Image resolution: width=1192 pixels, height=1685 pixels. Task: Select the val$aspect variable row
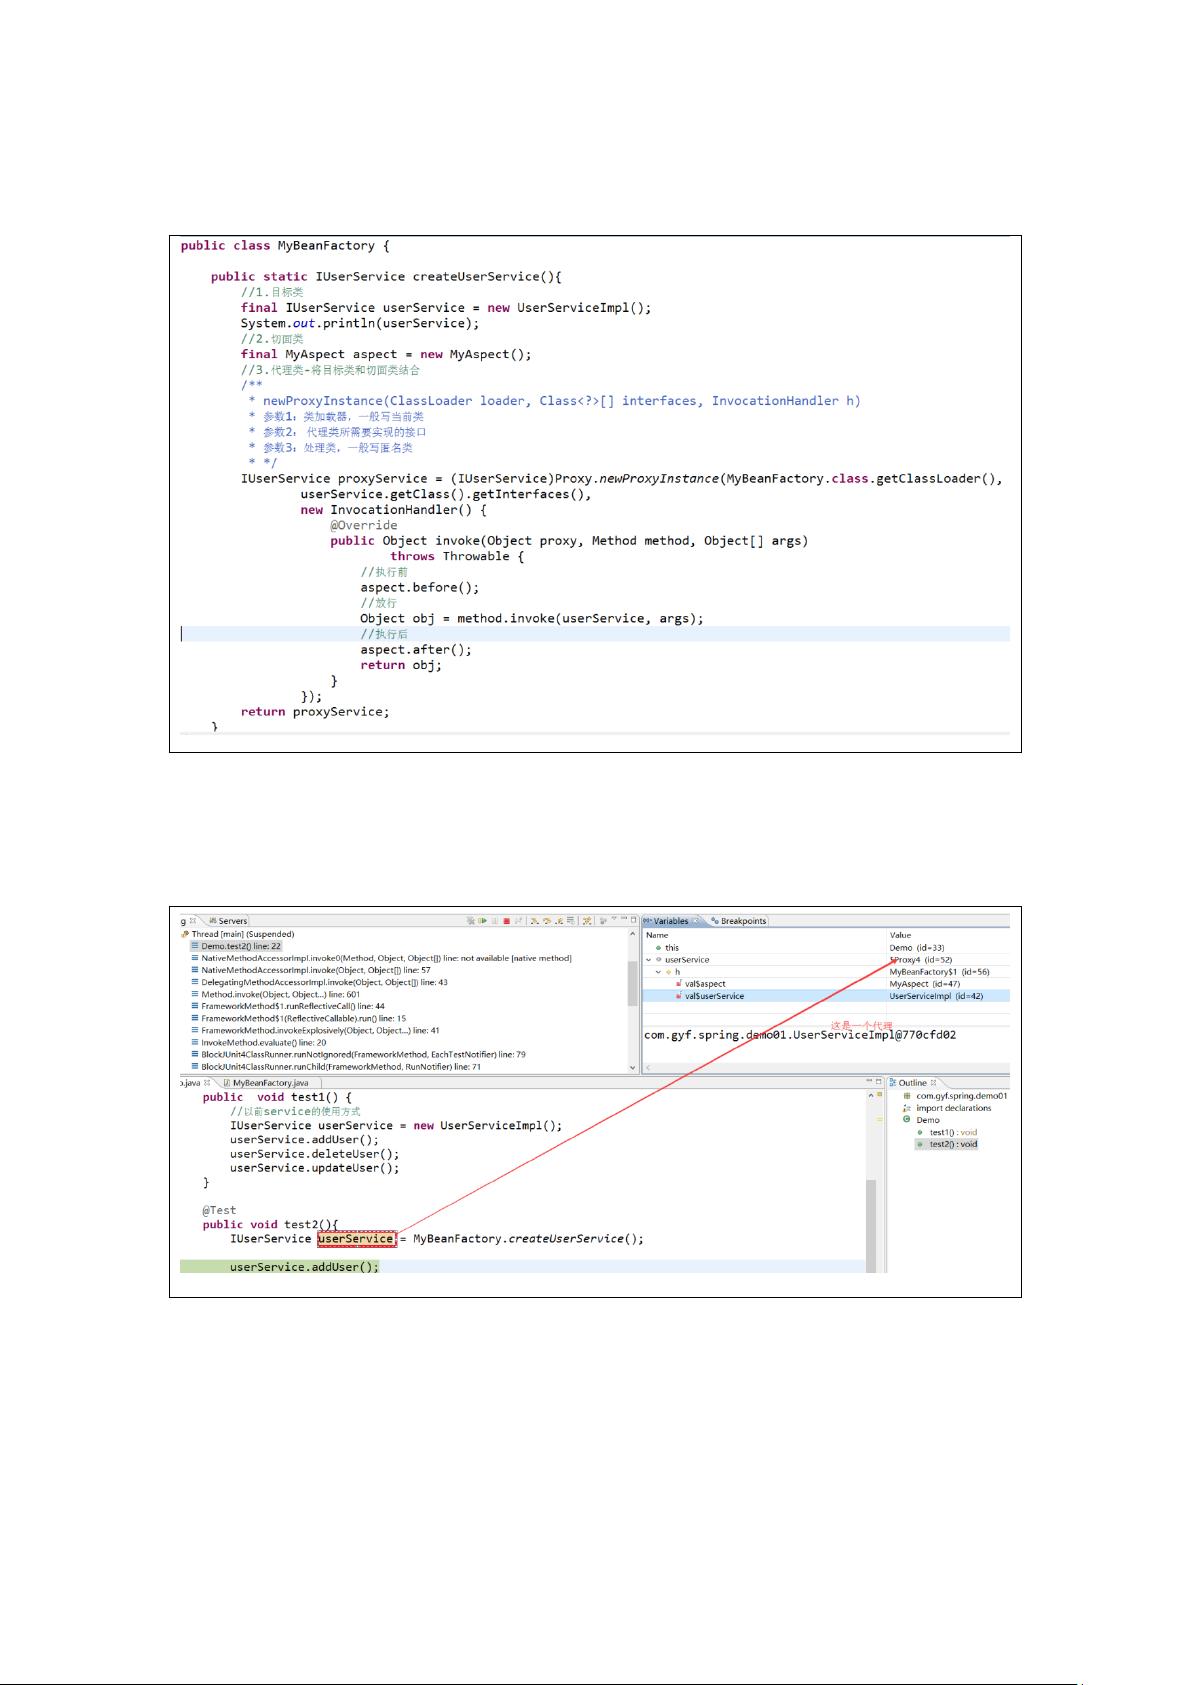coord(826,984)
